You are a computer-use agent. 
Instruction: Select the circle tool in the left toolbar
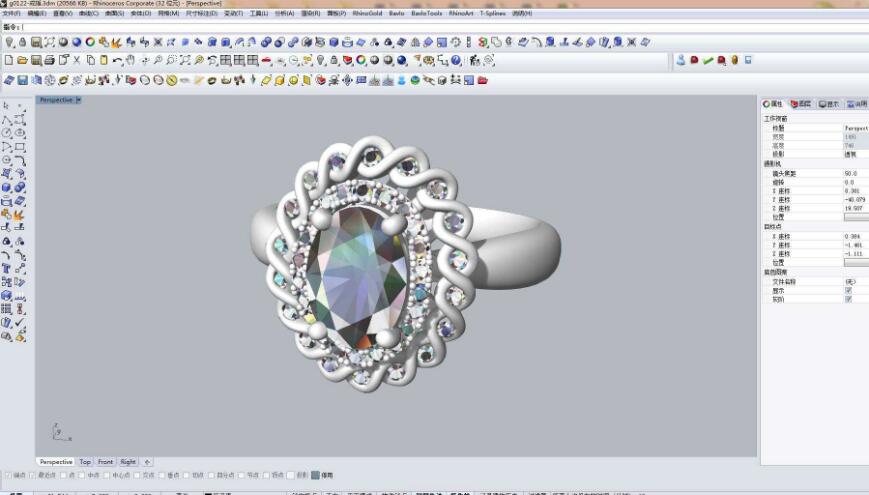click(7, 133)
